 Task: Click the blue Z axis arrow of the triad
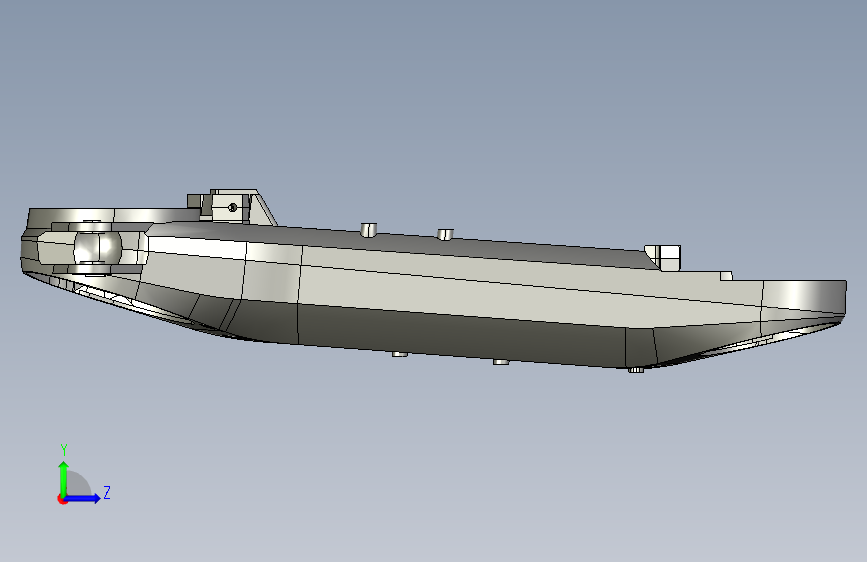point(83,498)
